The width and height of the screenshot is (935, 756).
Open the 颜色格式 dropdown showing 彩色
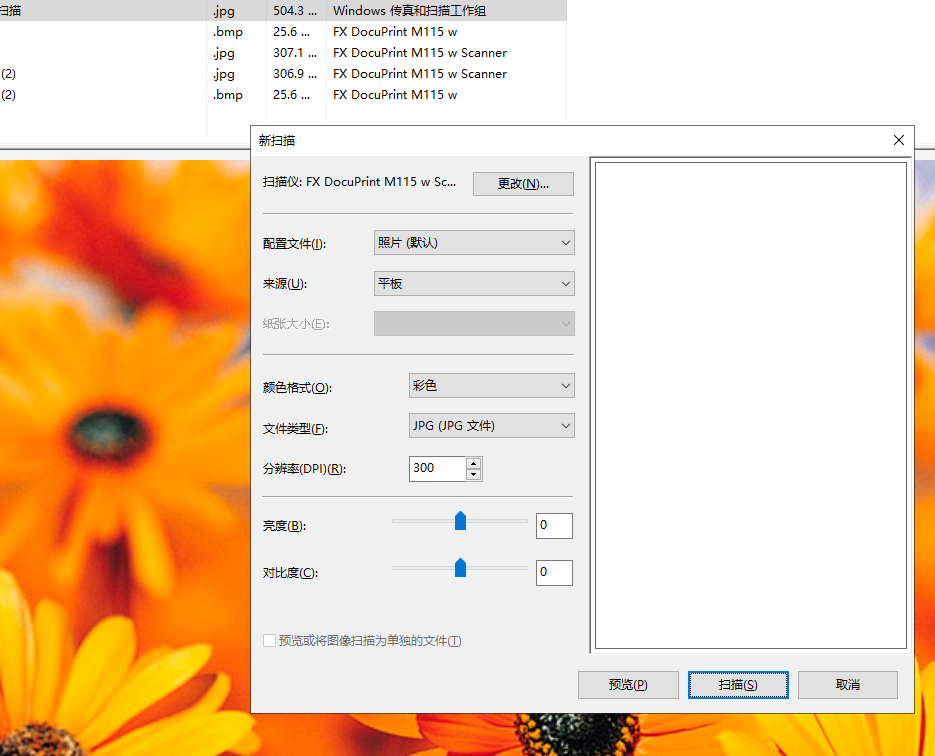491,386
